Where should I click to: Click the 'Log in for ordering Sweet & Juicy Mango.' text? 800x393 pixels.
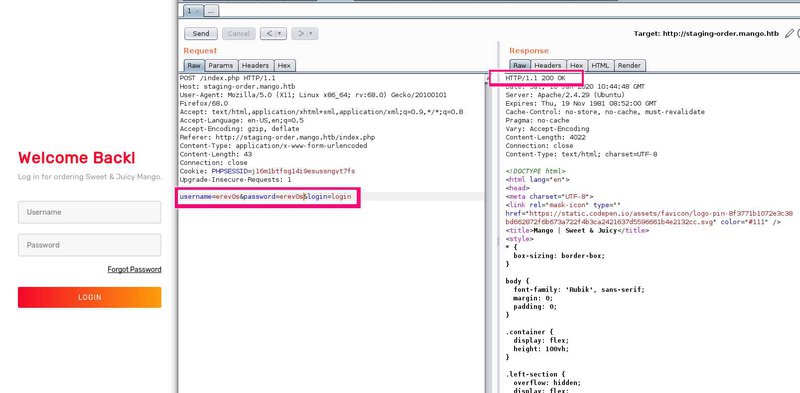coord(90,177)
